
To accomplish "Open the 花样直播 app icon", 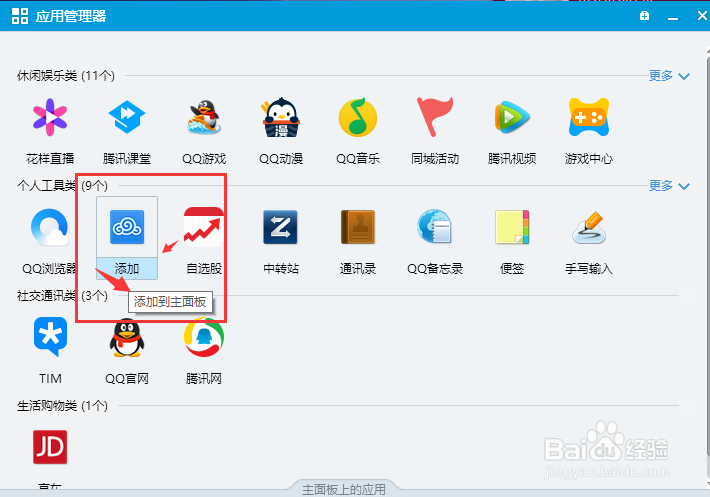I will tap(50, 117).
